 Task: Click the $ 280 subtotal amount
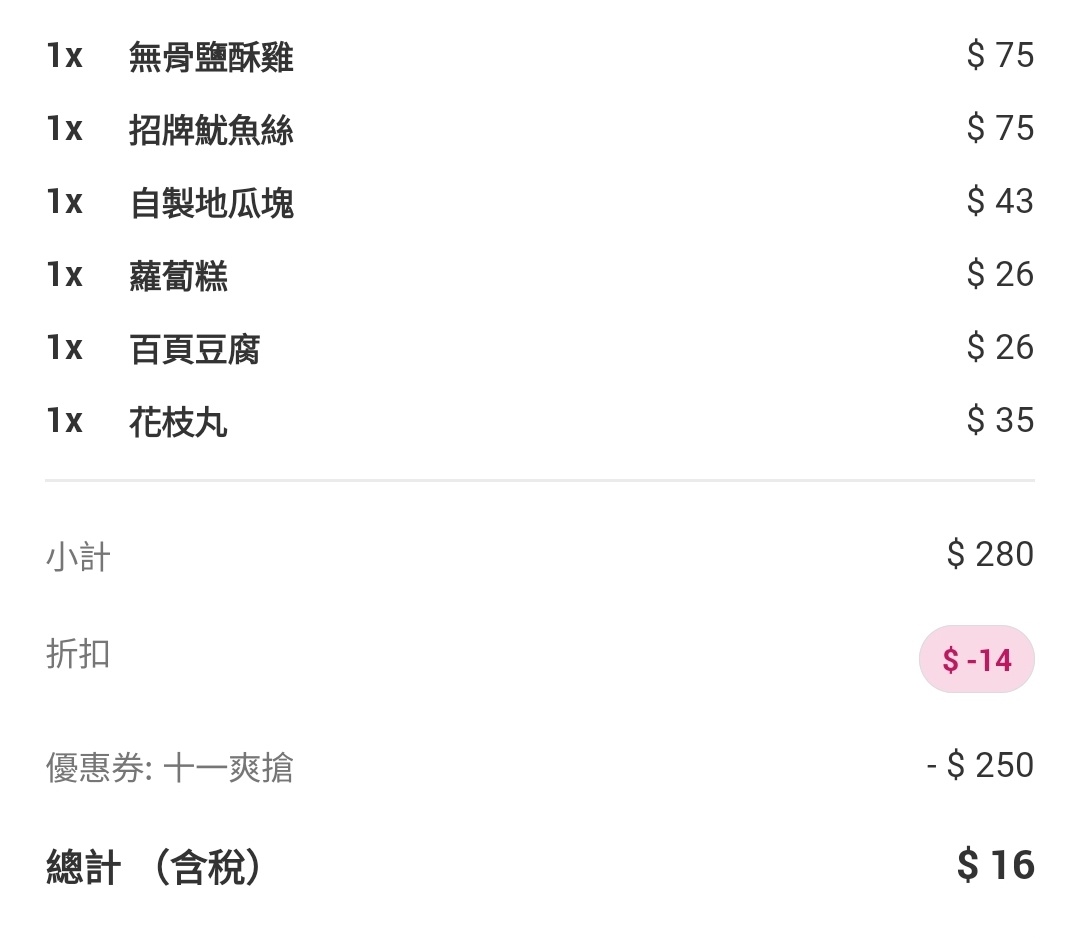pos(990,554)
